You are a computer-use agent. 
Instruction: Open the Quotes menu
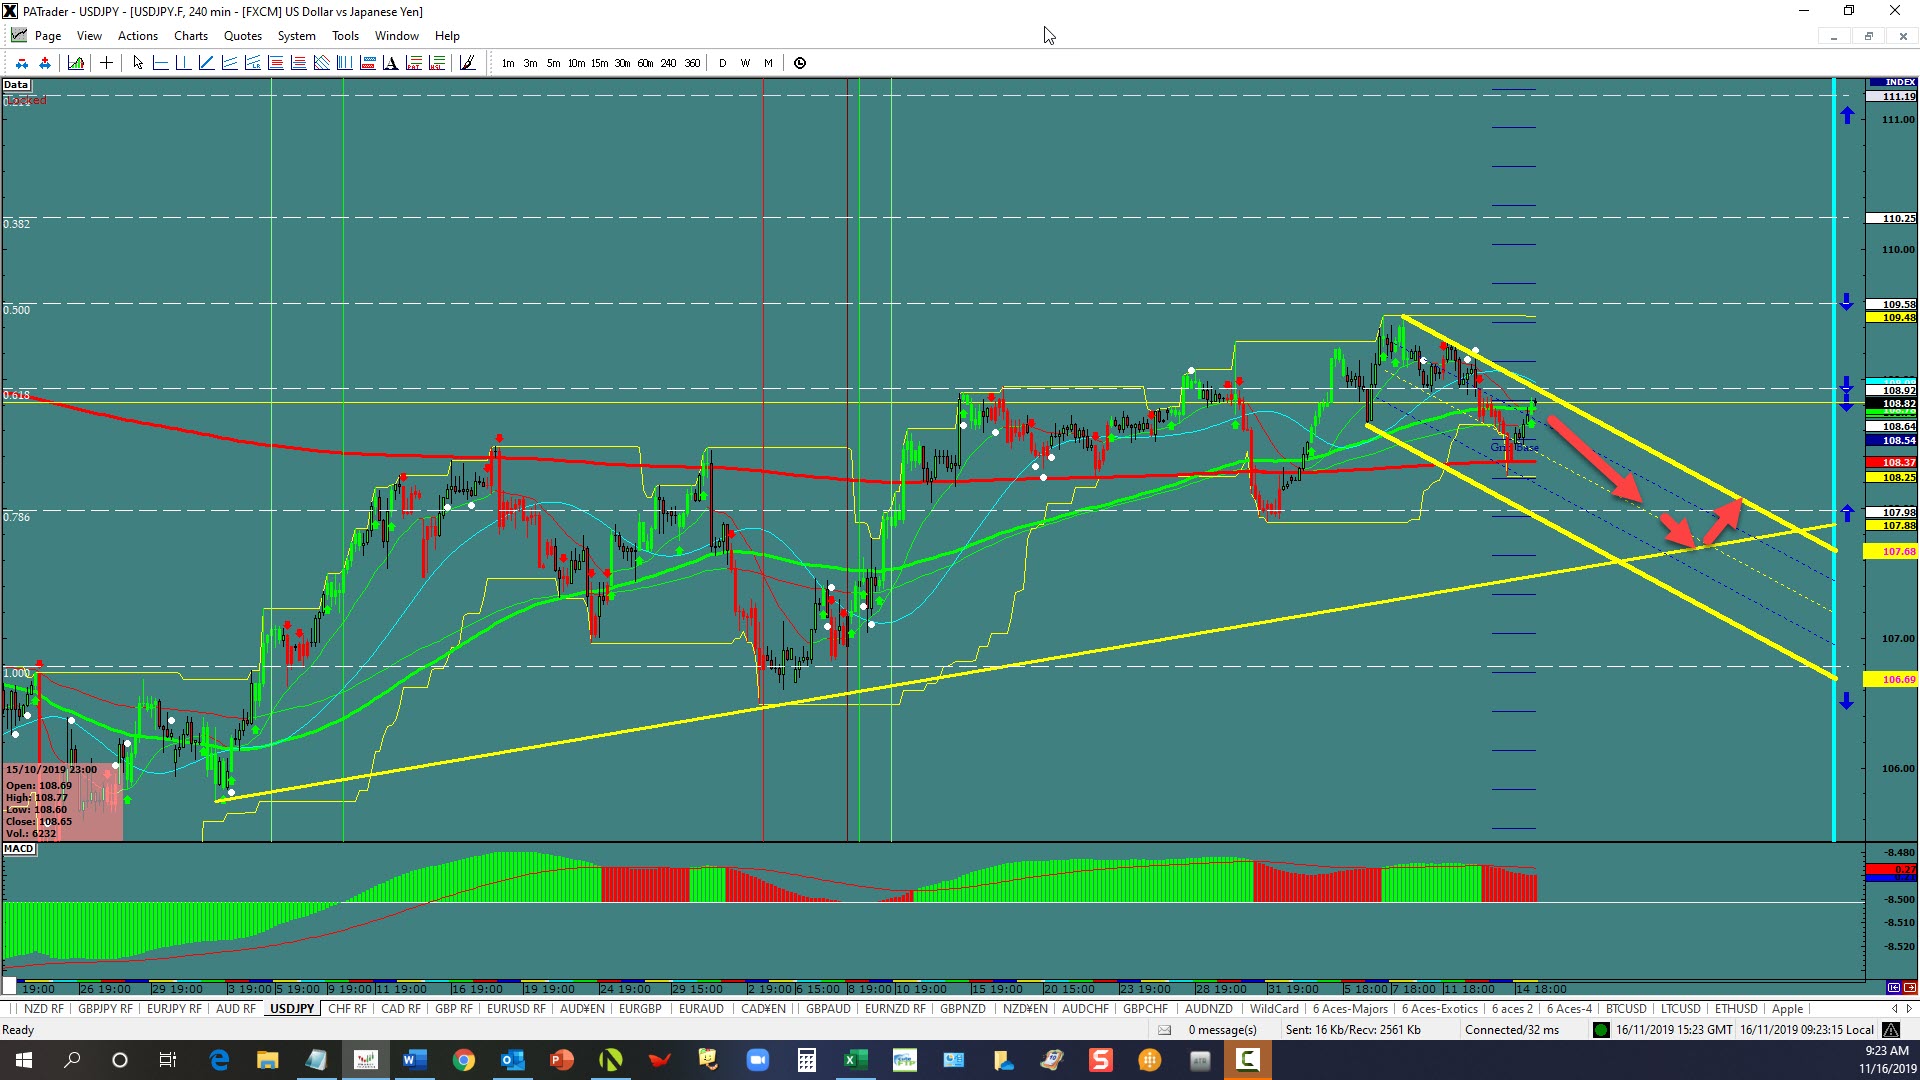click(242, 36)
